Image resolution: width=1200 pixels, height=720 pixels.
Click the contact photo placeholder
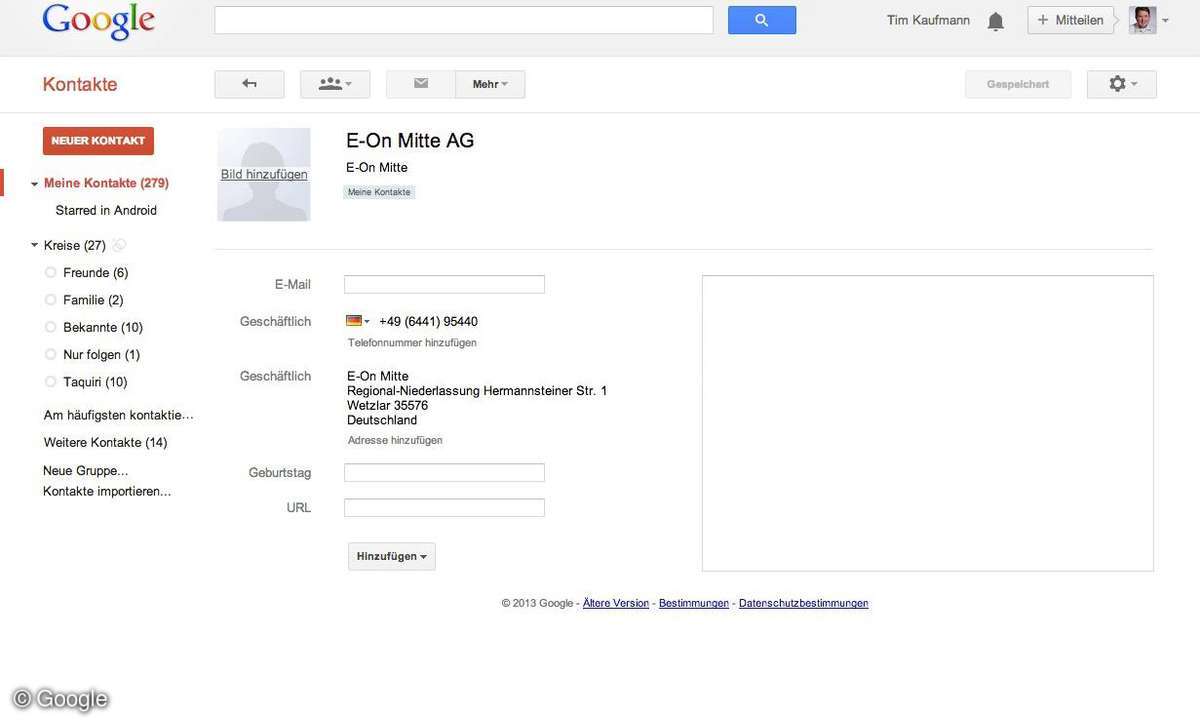tap(264, 175)
